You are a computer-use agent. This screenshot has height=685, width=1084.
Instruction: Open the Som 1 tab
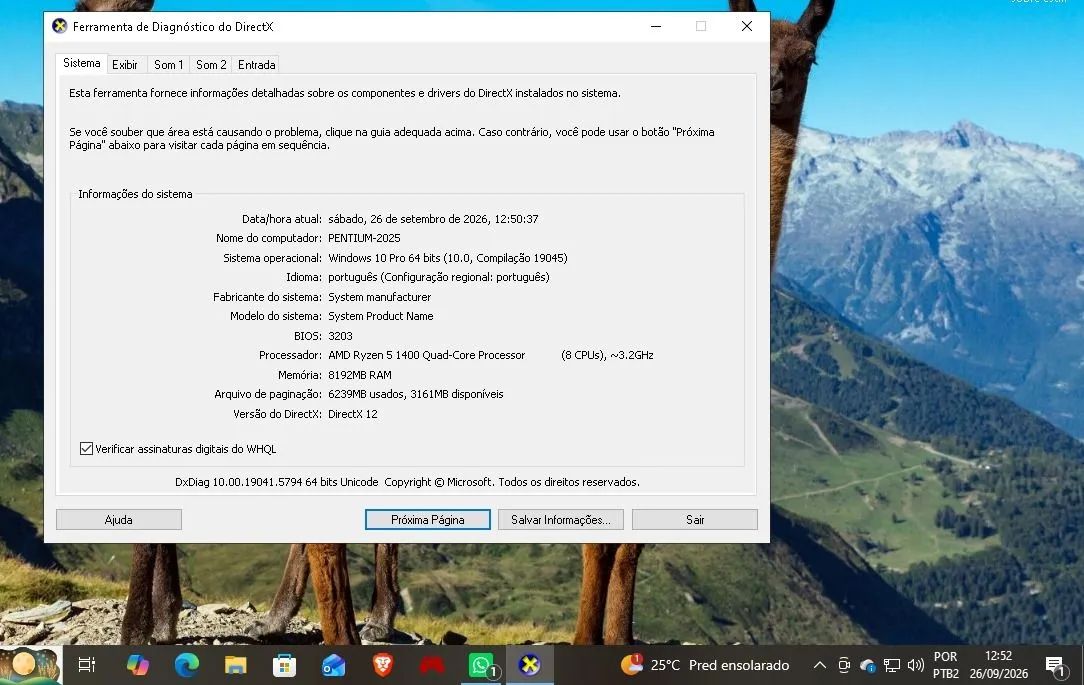(169, 64)
